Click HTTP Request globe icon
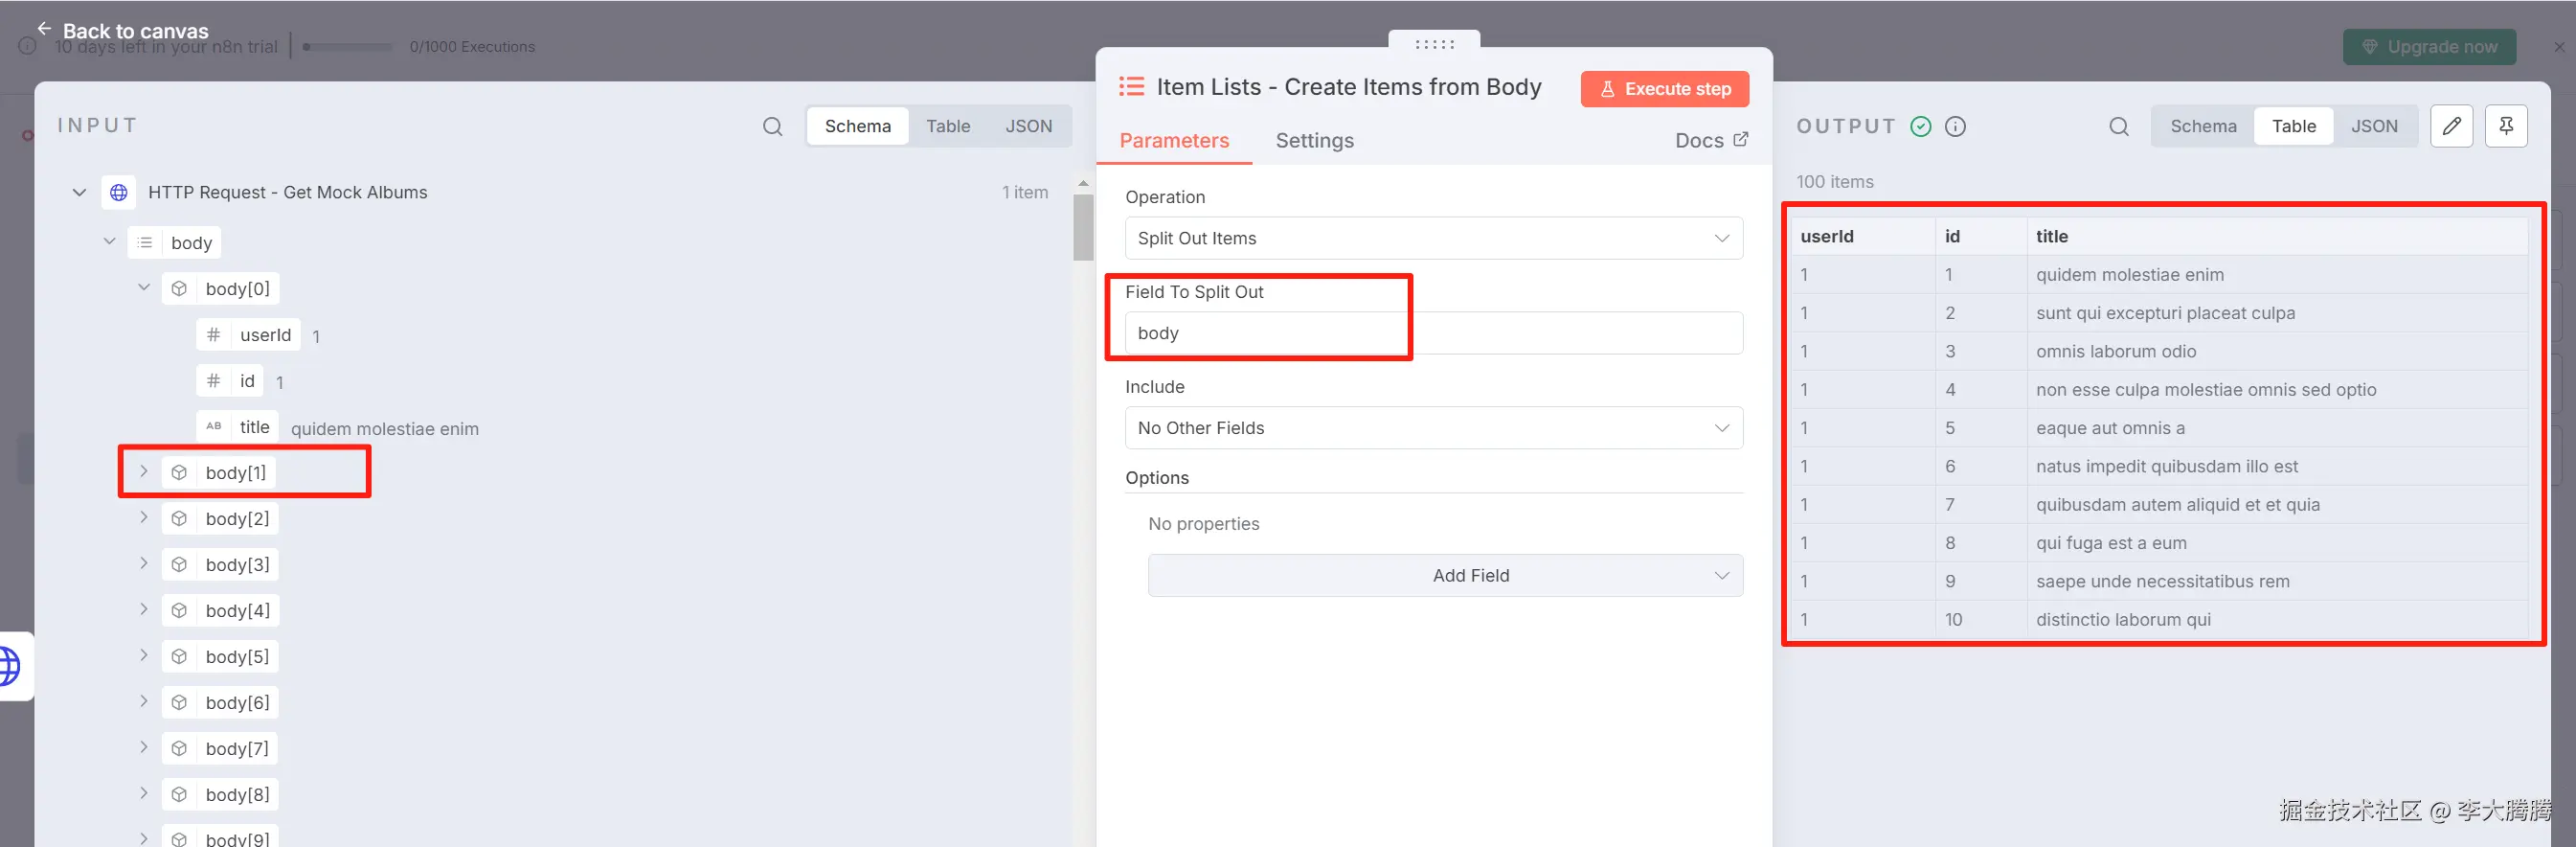Image resolution: width=2576 pixels, height=847 pixels. 119,192
